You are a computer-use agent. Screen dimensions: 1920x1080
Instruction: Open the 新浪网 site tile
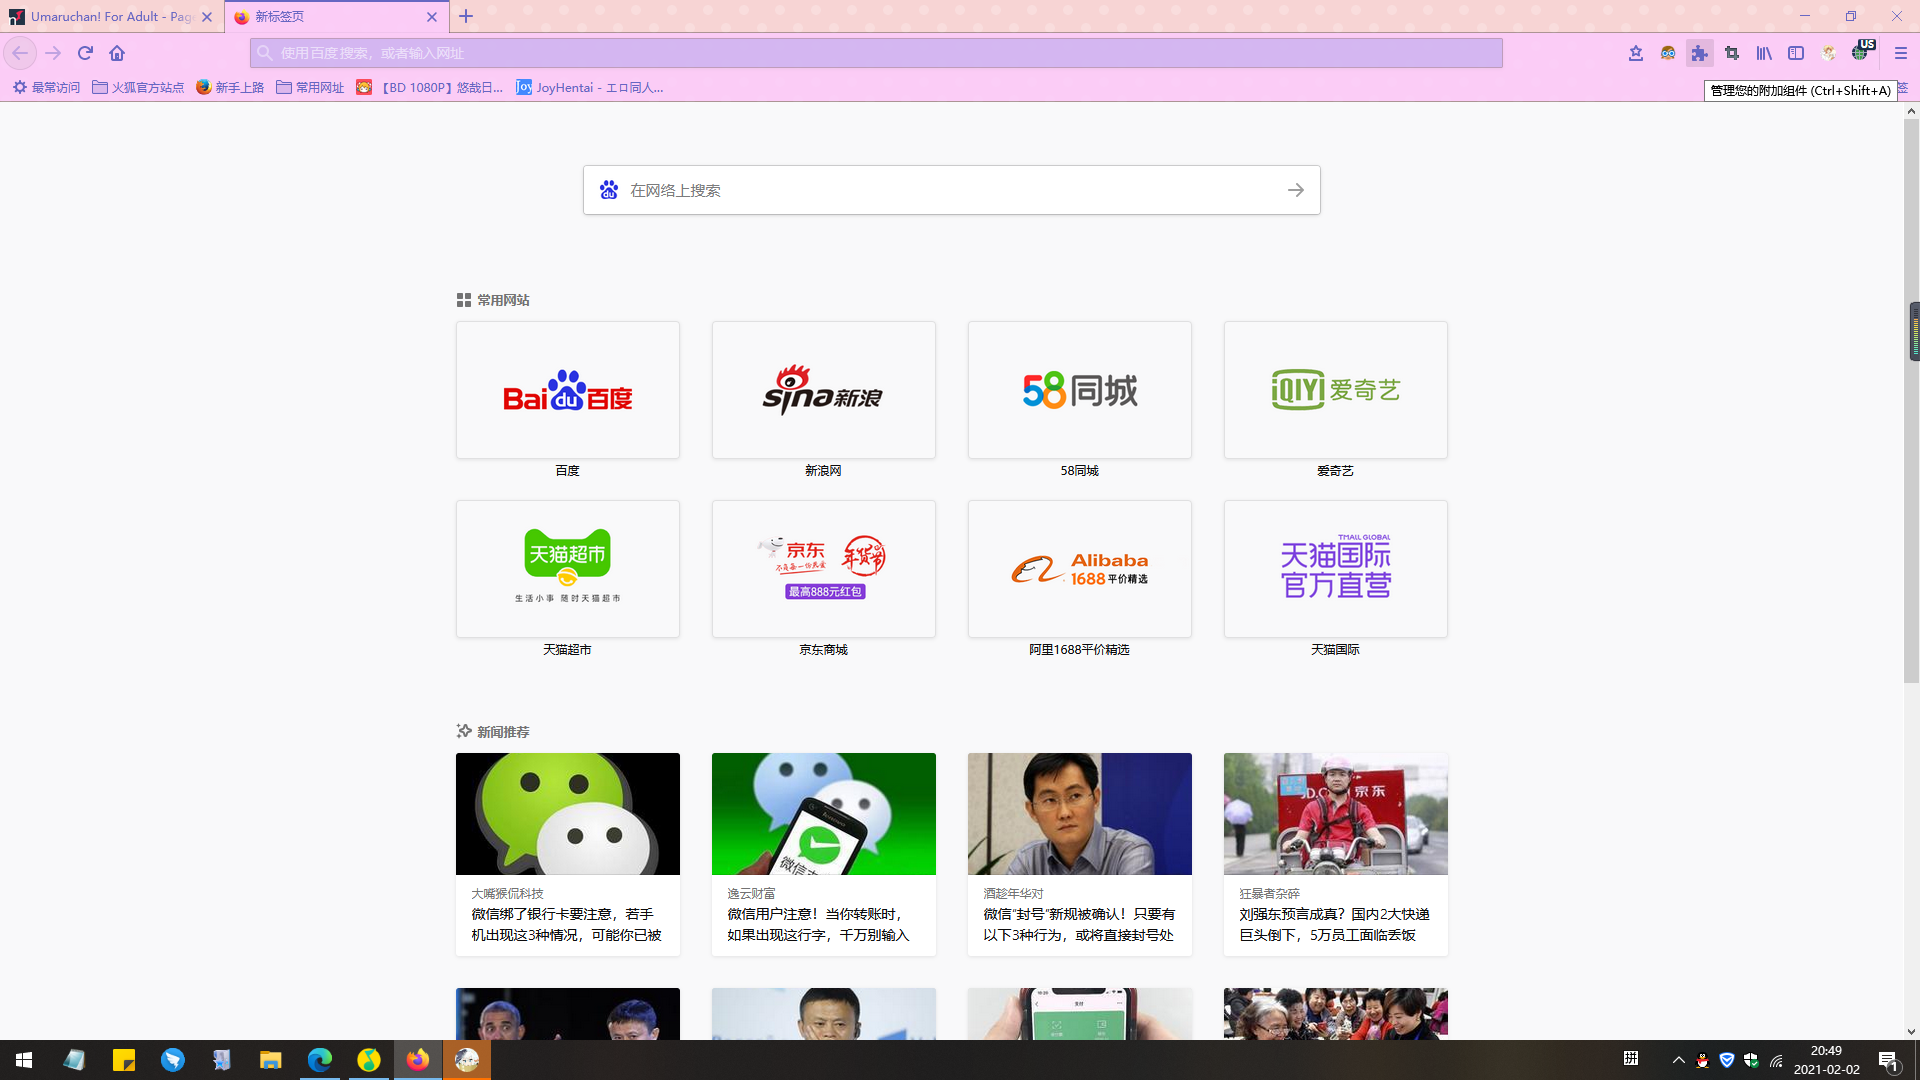[x=824, y=390]
